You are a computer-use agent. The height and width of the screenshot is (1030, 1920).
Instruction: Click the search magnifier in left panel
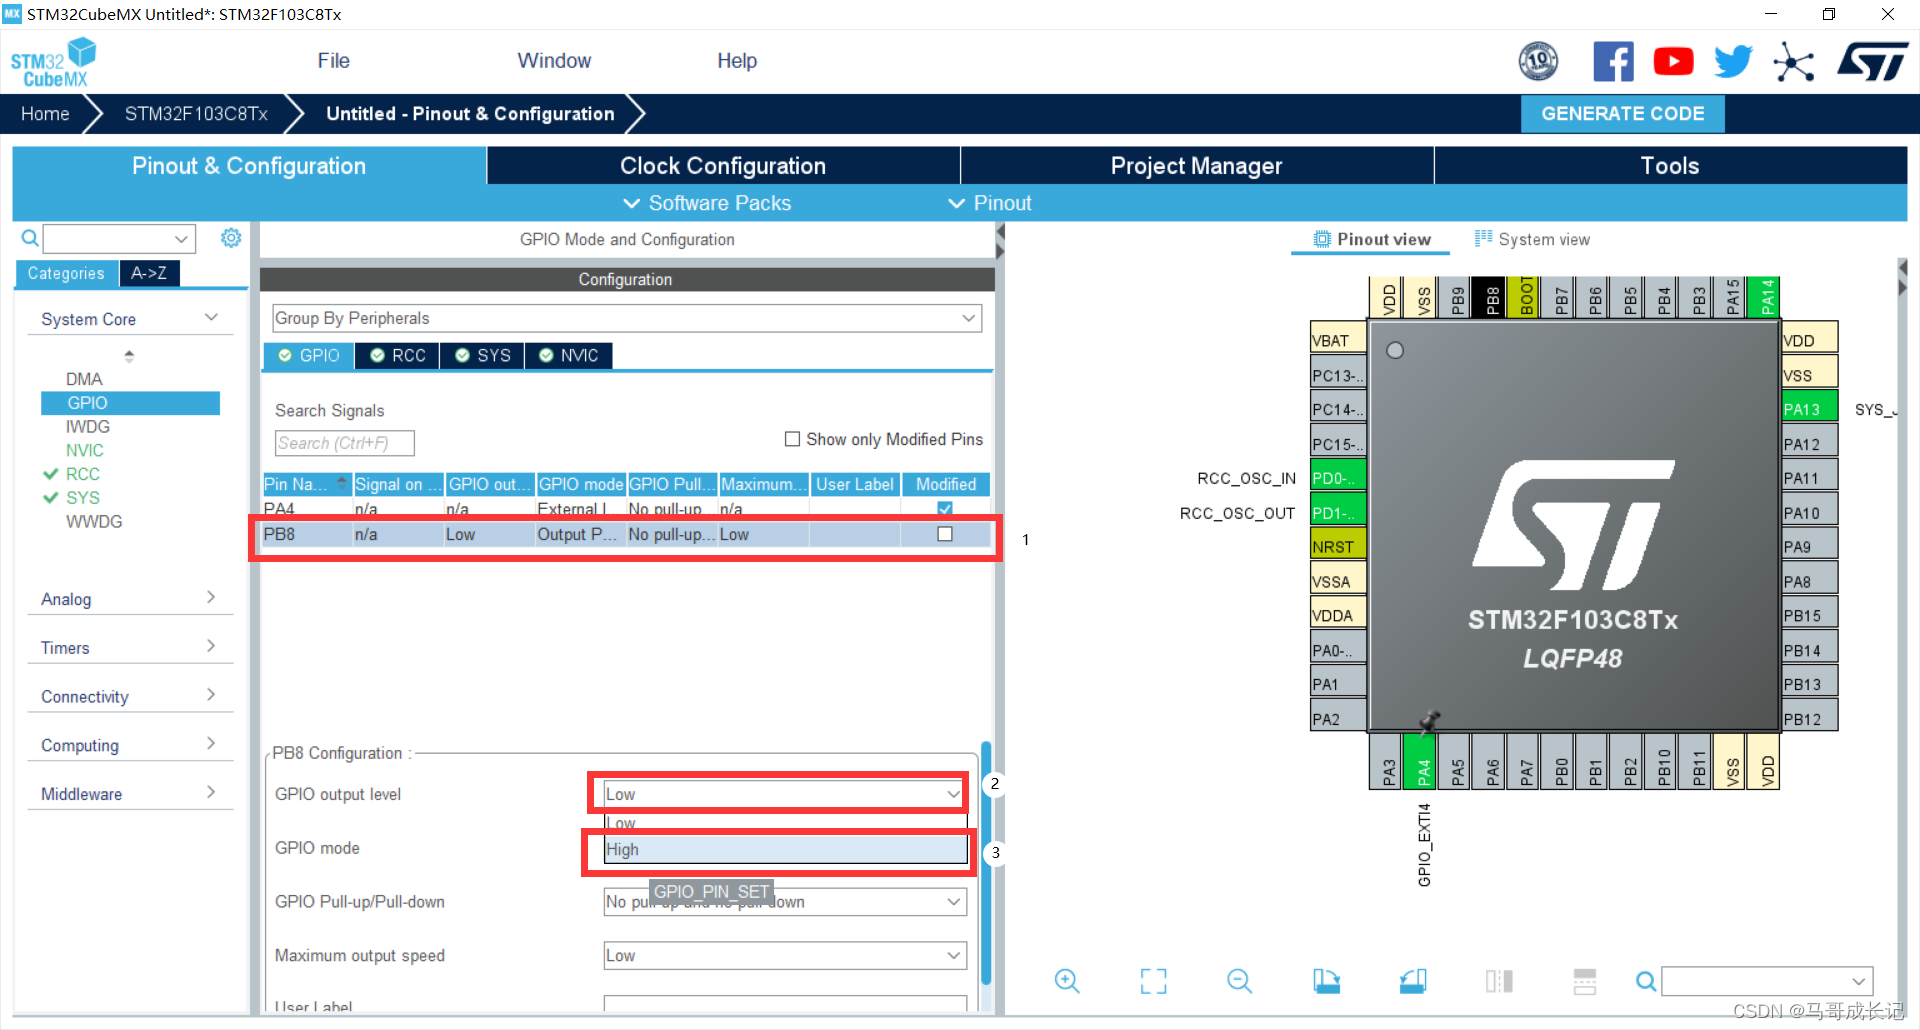pyautogui.click(x=30, y=238)
